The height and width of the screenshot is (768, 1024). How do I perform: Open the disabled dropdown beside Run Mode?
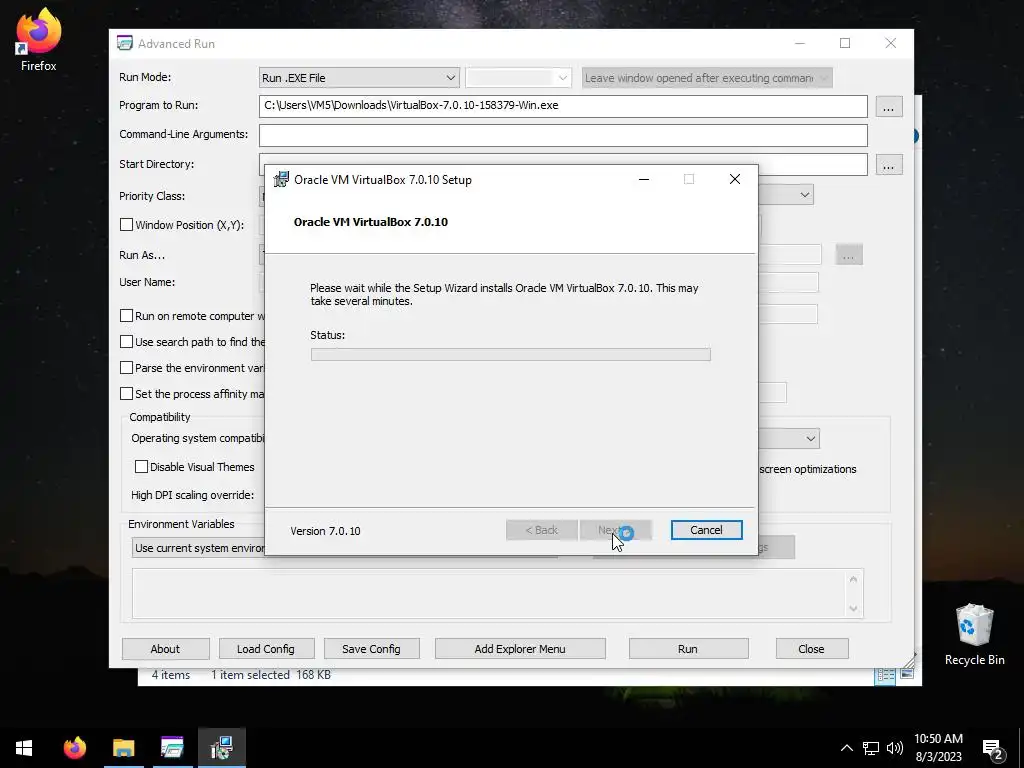coord(519,78)
